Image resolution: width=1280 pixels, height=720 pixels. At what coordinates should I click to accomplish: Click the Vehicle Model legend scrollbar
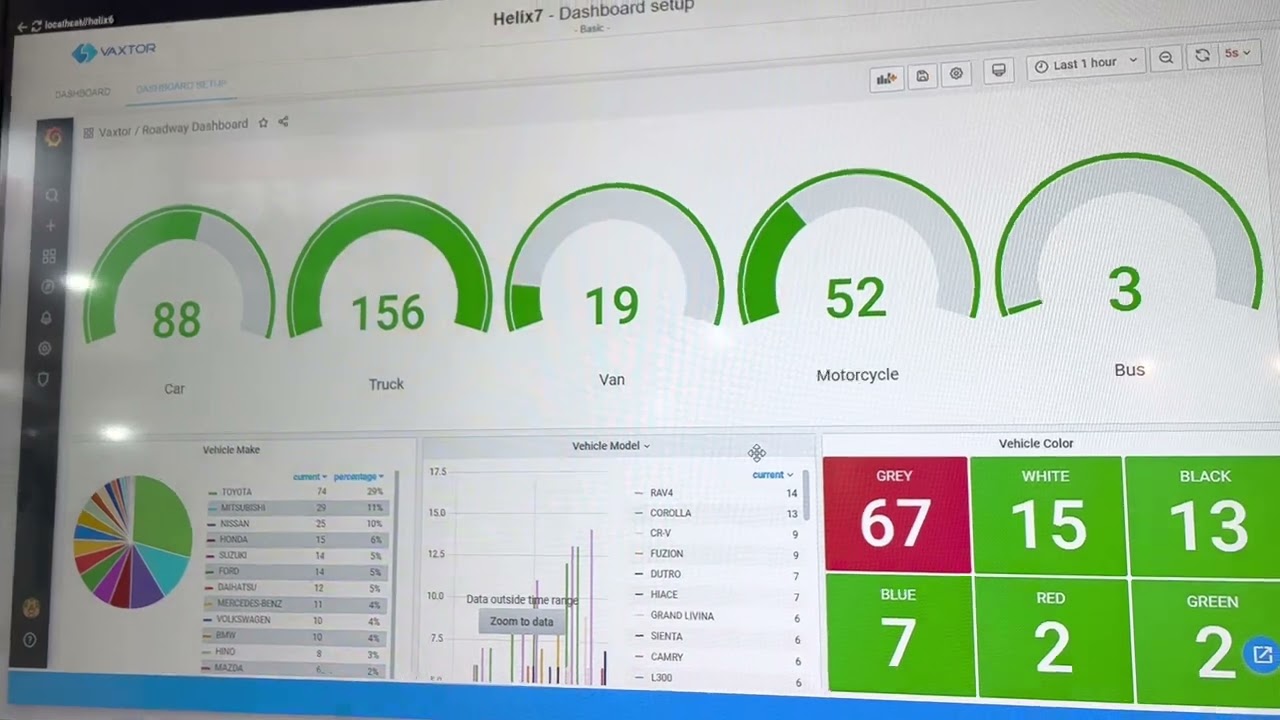[806, 497]
